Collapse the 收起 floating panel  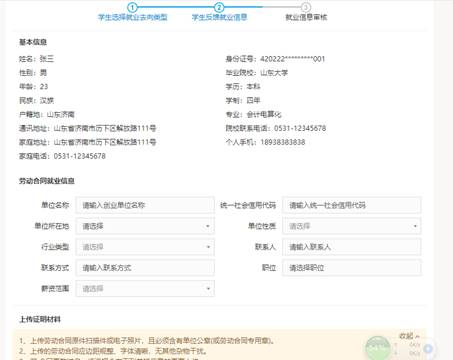click(409, 336)
